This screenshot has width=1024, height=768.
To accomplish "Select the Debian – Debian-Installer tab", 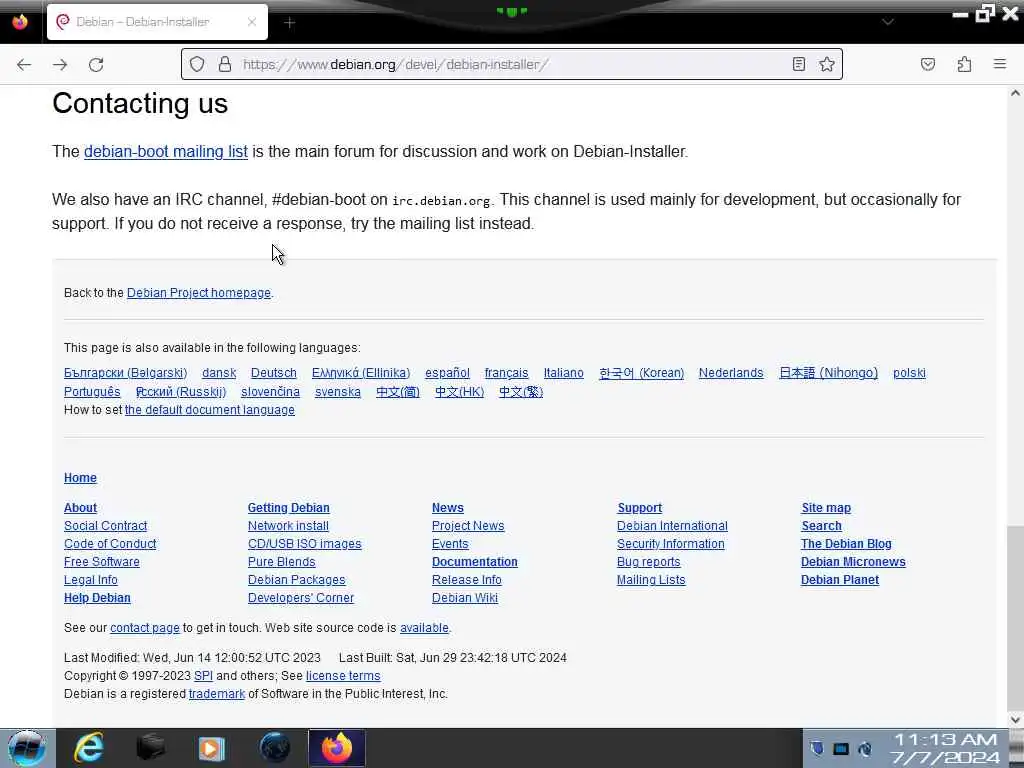I will tap(157, 22).
